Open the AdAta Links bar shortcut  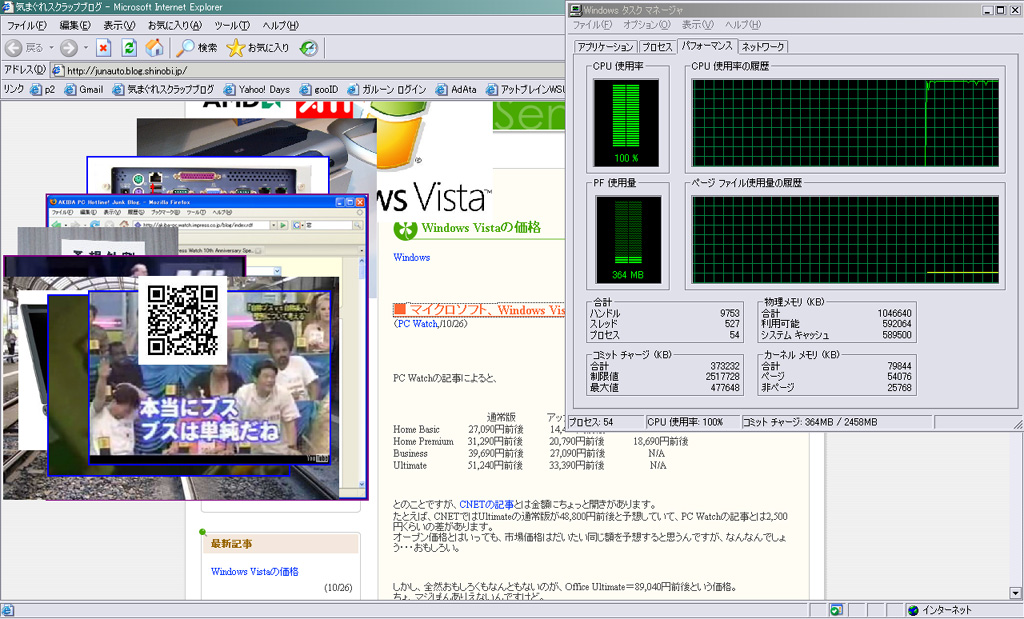coord(456,89)
